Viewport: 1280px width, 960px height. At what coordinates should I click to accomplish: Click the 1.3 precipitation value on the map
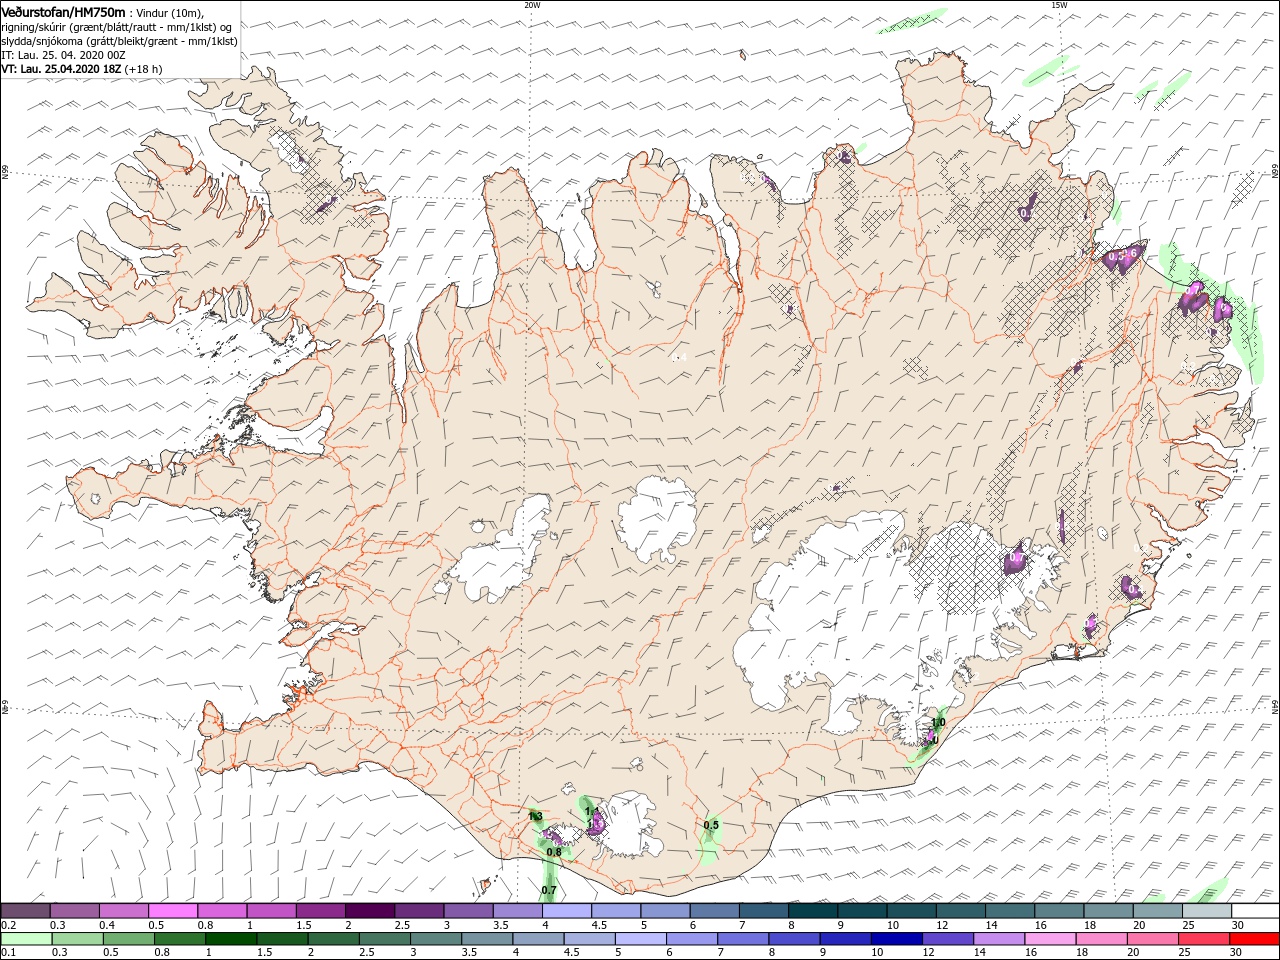[x=535, y=817]
